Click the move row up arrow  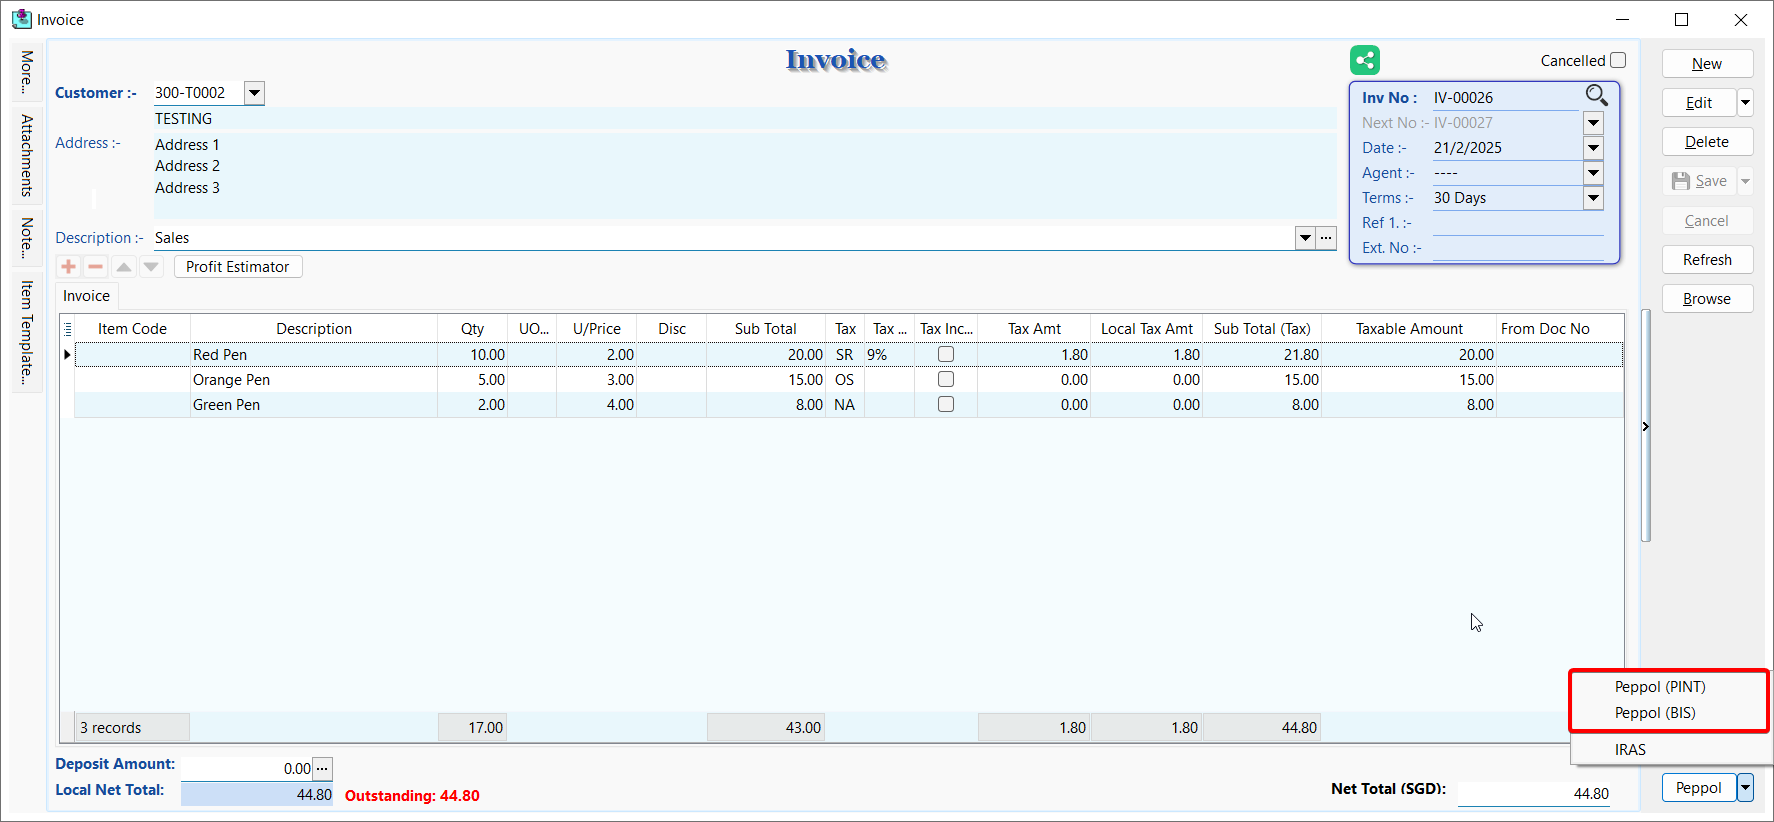tap(124, 266)
